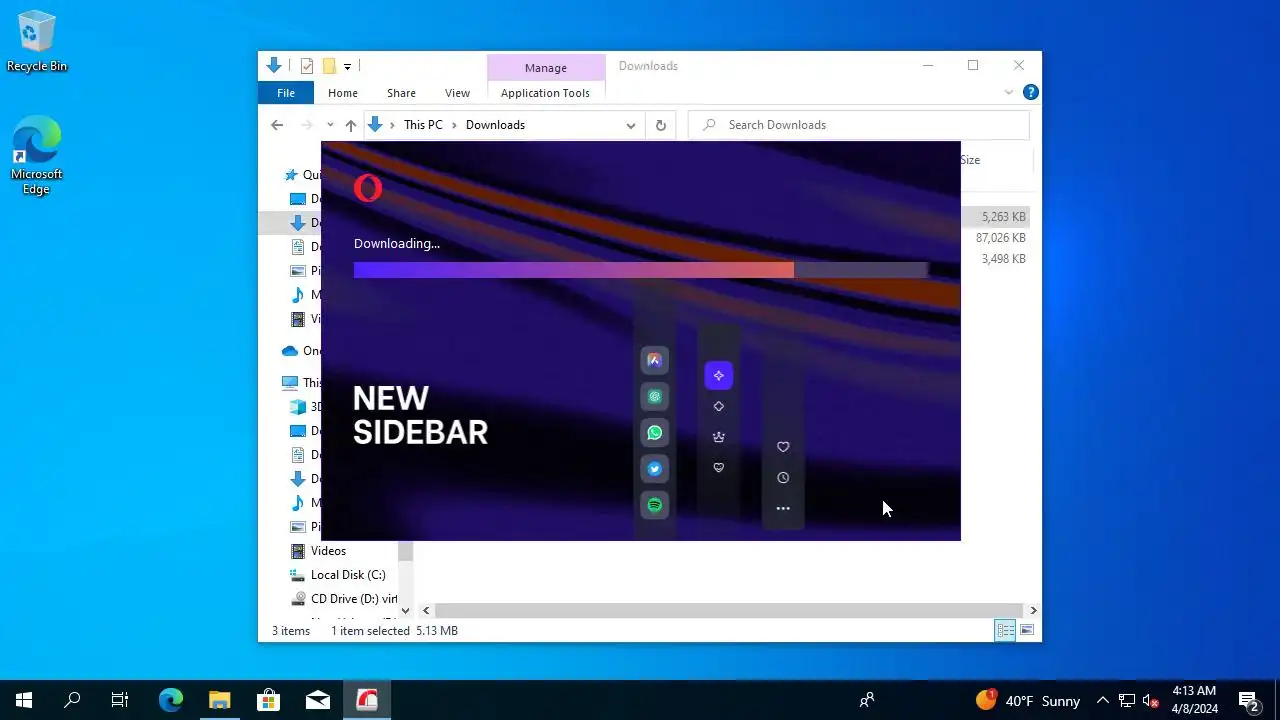Expand the chevron after This PC in the breadcrumb
The height and width of the screenshot is (720, 1280).
(454, 125)
